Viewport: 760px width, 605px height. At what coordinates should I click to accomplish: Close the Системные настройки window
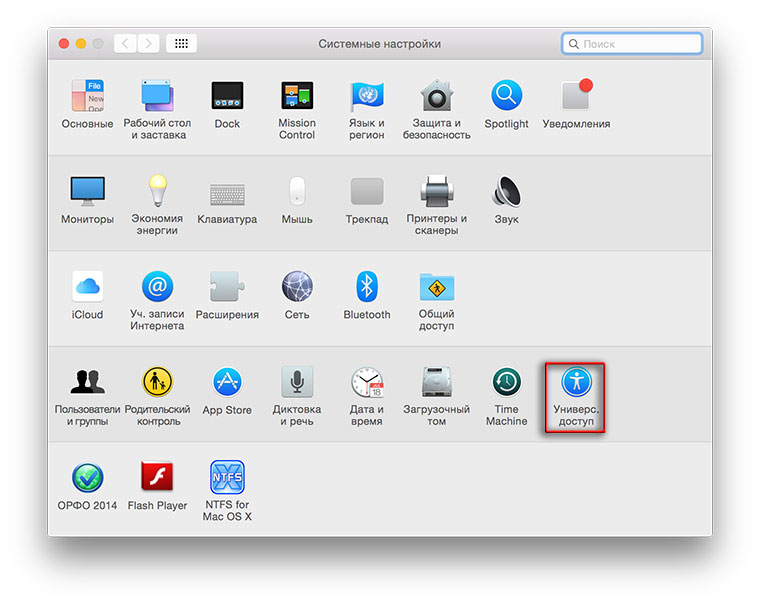(63, 44)
